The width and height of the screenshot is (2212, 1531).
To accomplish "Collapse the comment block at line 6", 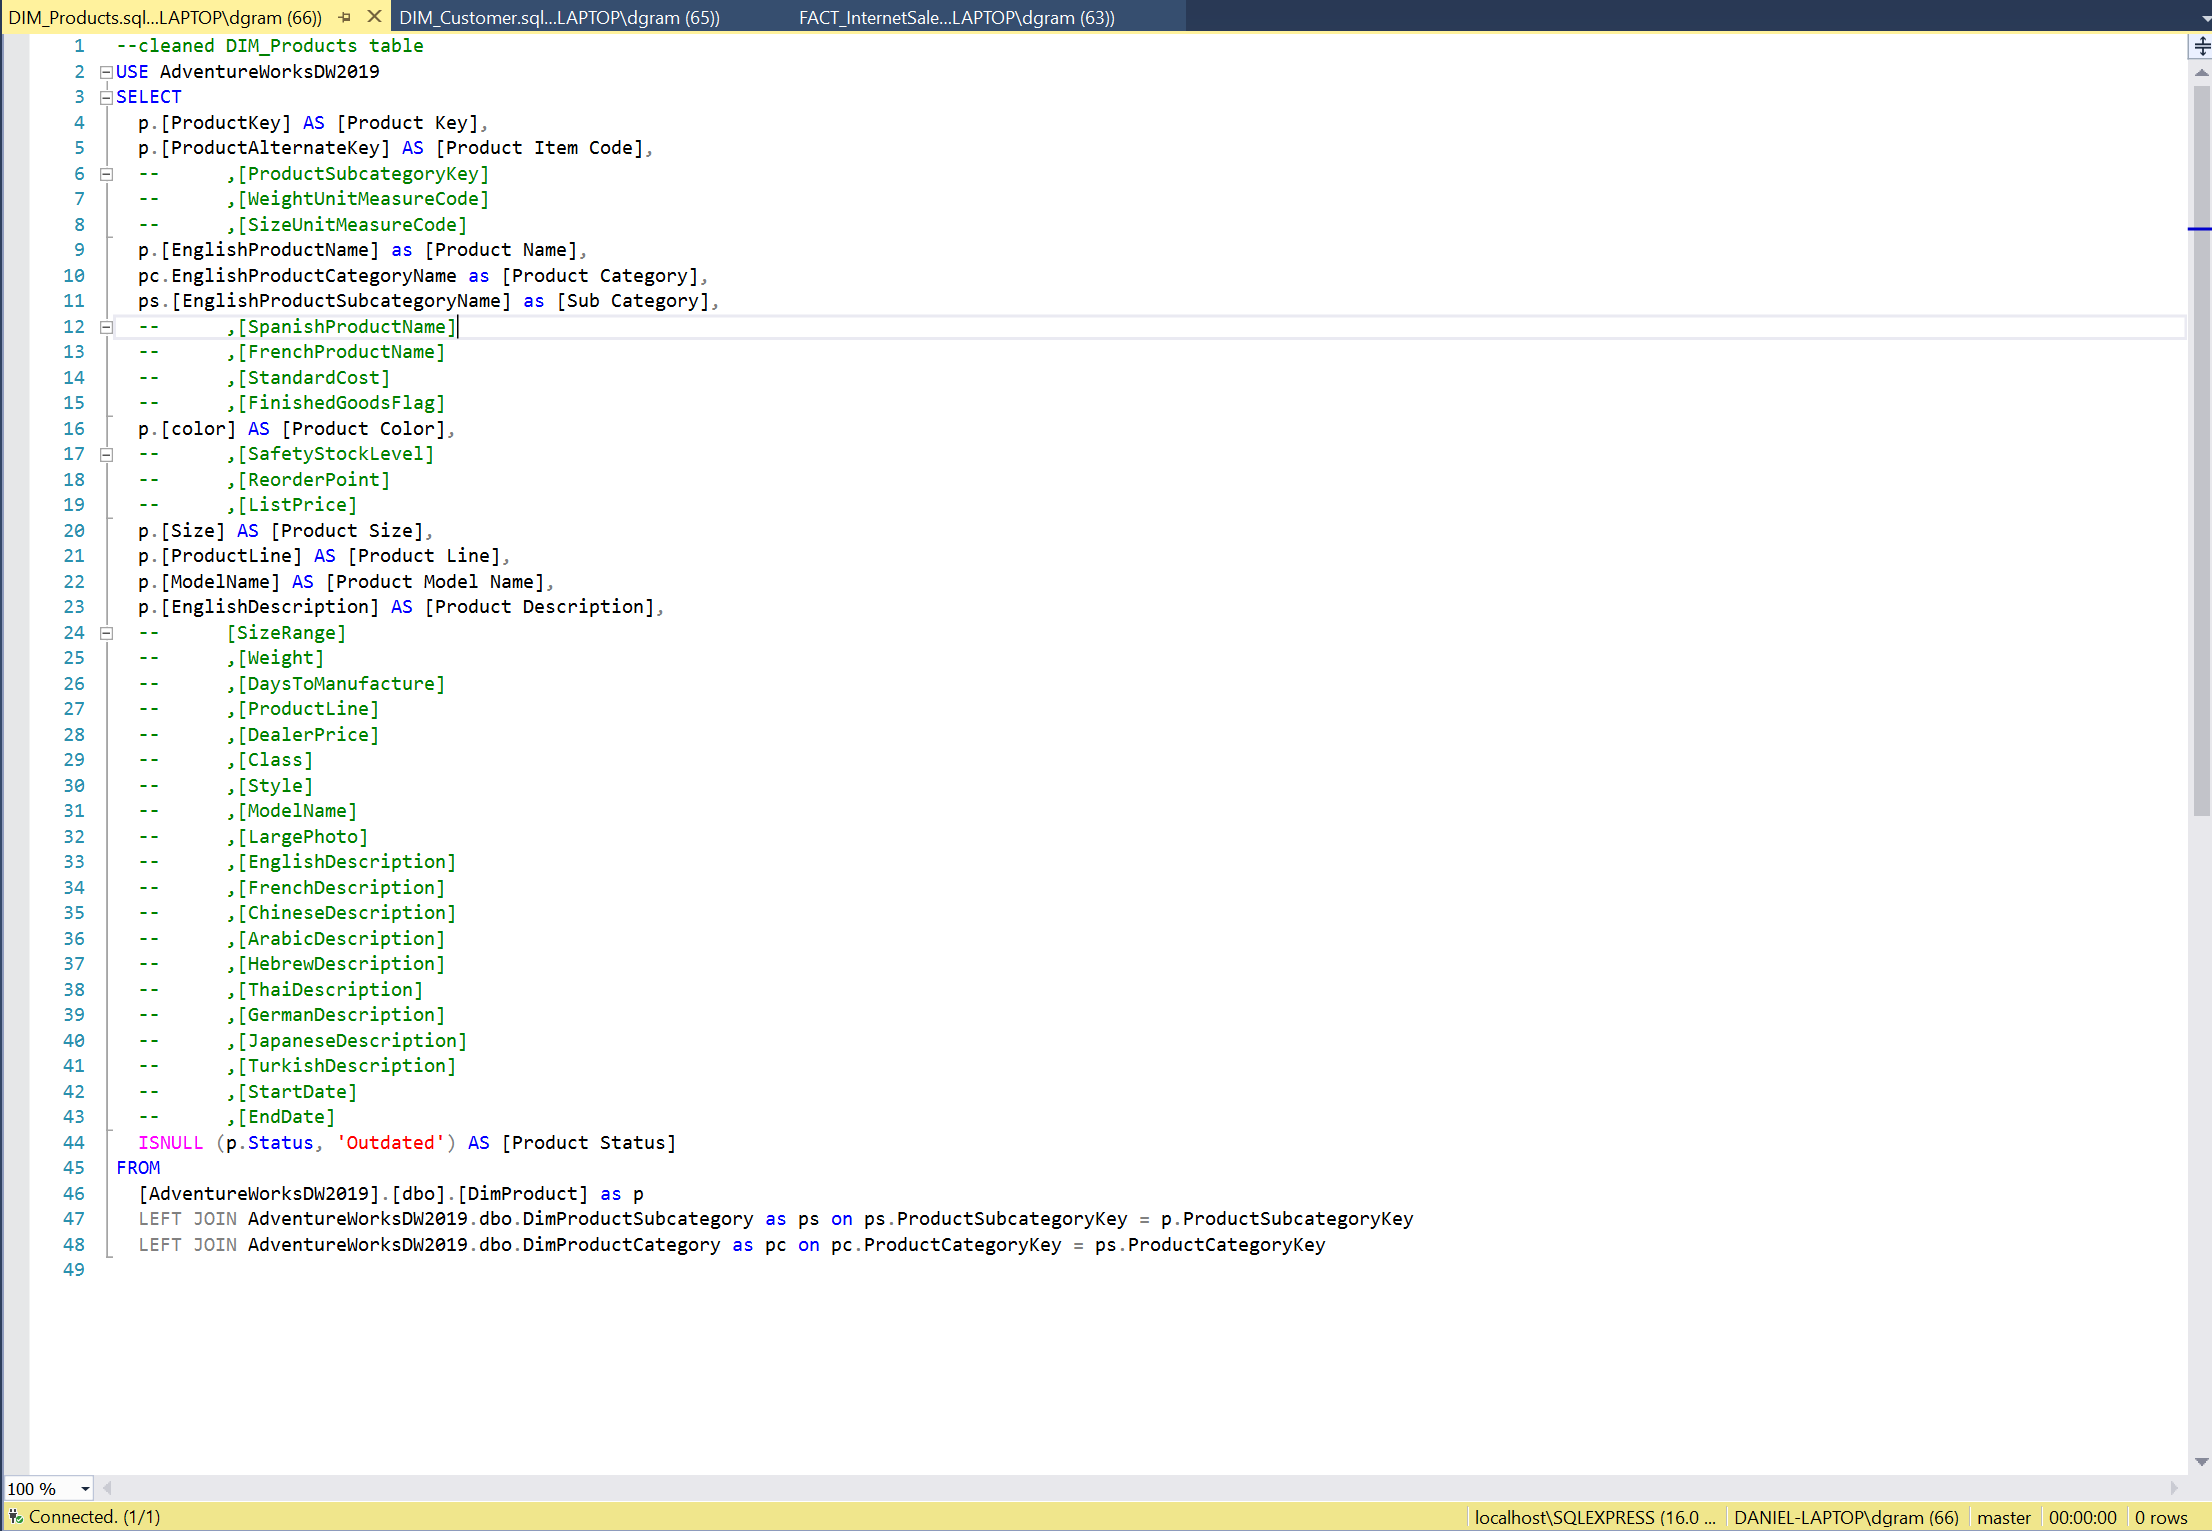I will click(x=106, y=174).
